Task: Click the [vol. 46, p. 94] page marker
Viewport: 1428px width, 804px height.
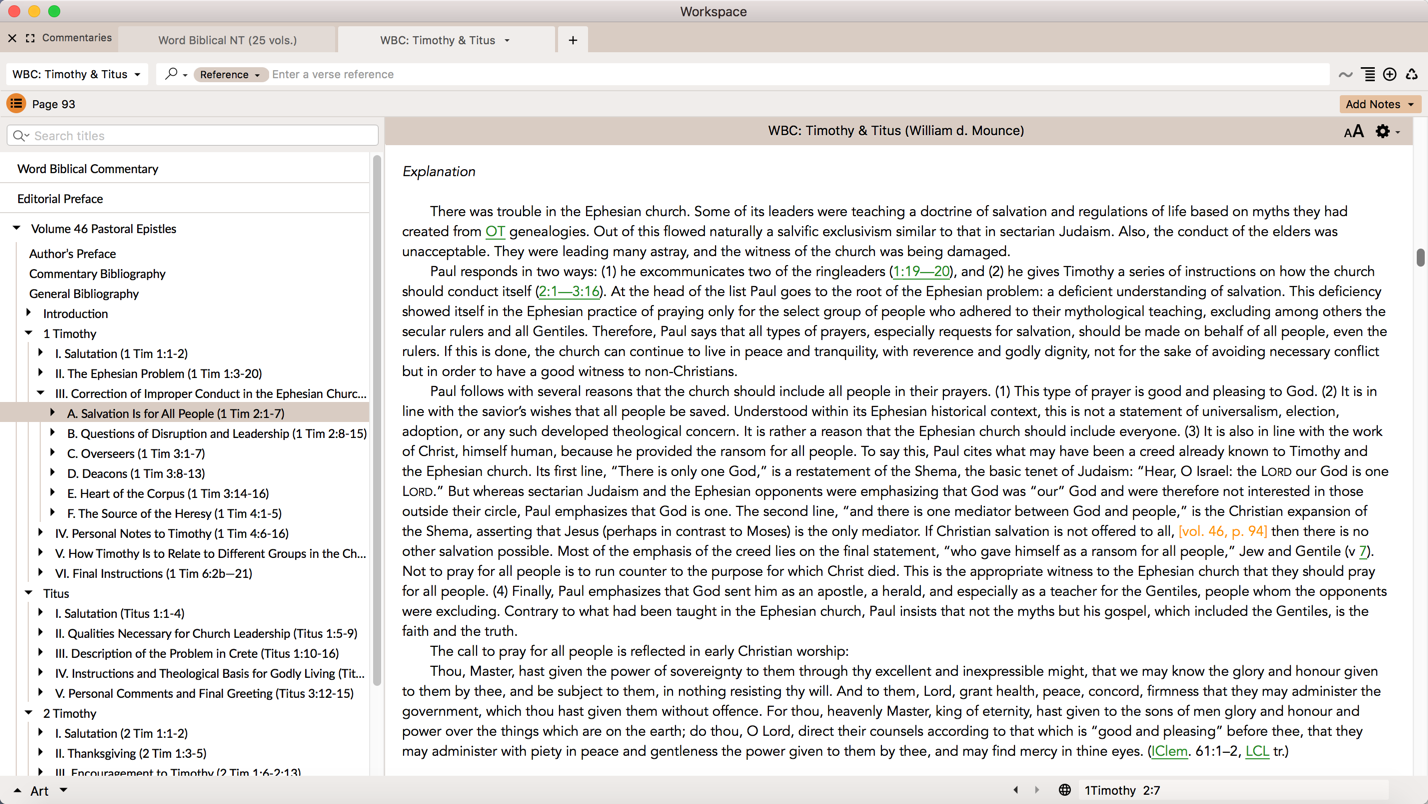Action: 1223,532
